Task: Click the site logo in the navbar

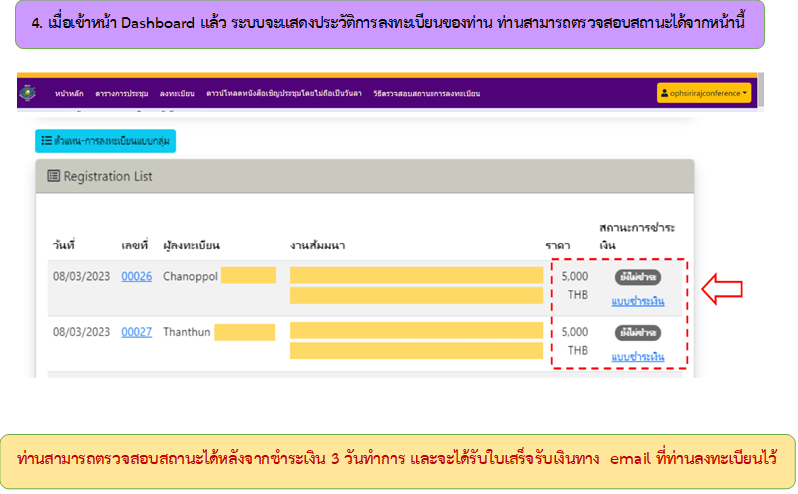Action: 25,93
